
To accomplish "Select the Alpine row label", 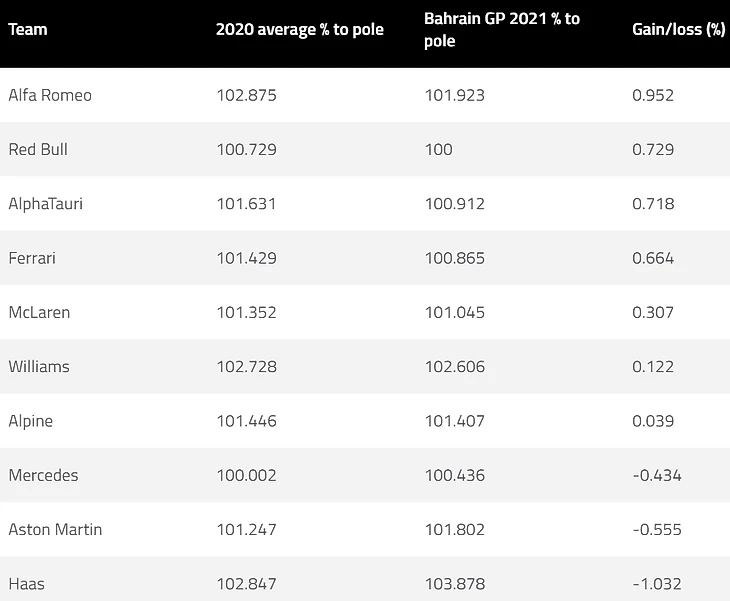I will pos(31,421).
